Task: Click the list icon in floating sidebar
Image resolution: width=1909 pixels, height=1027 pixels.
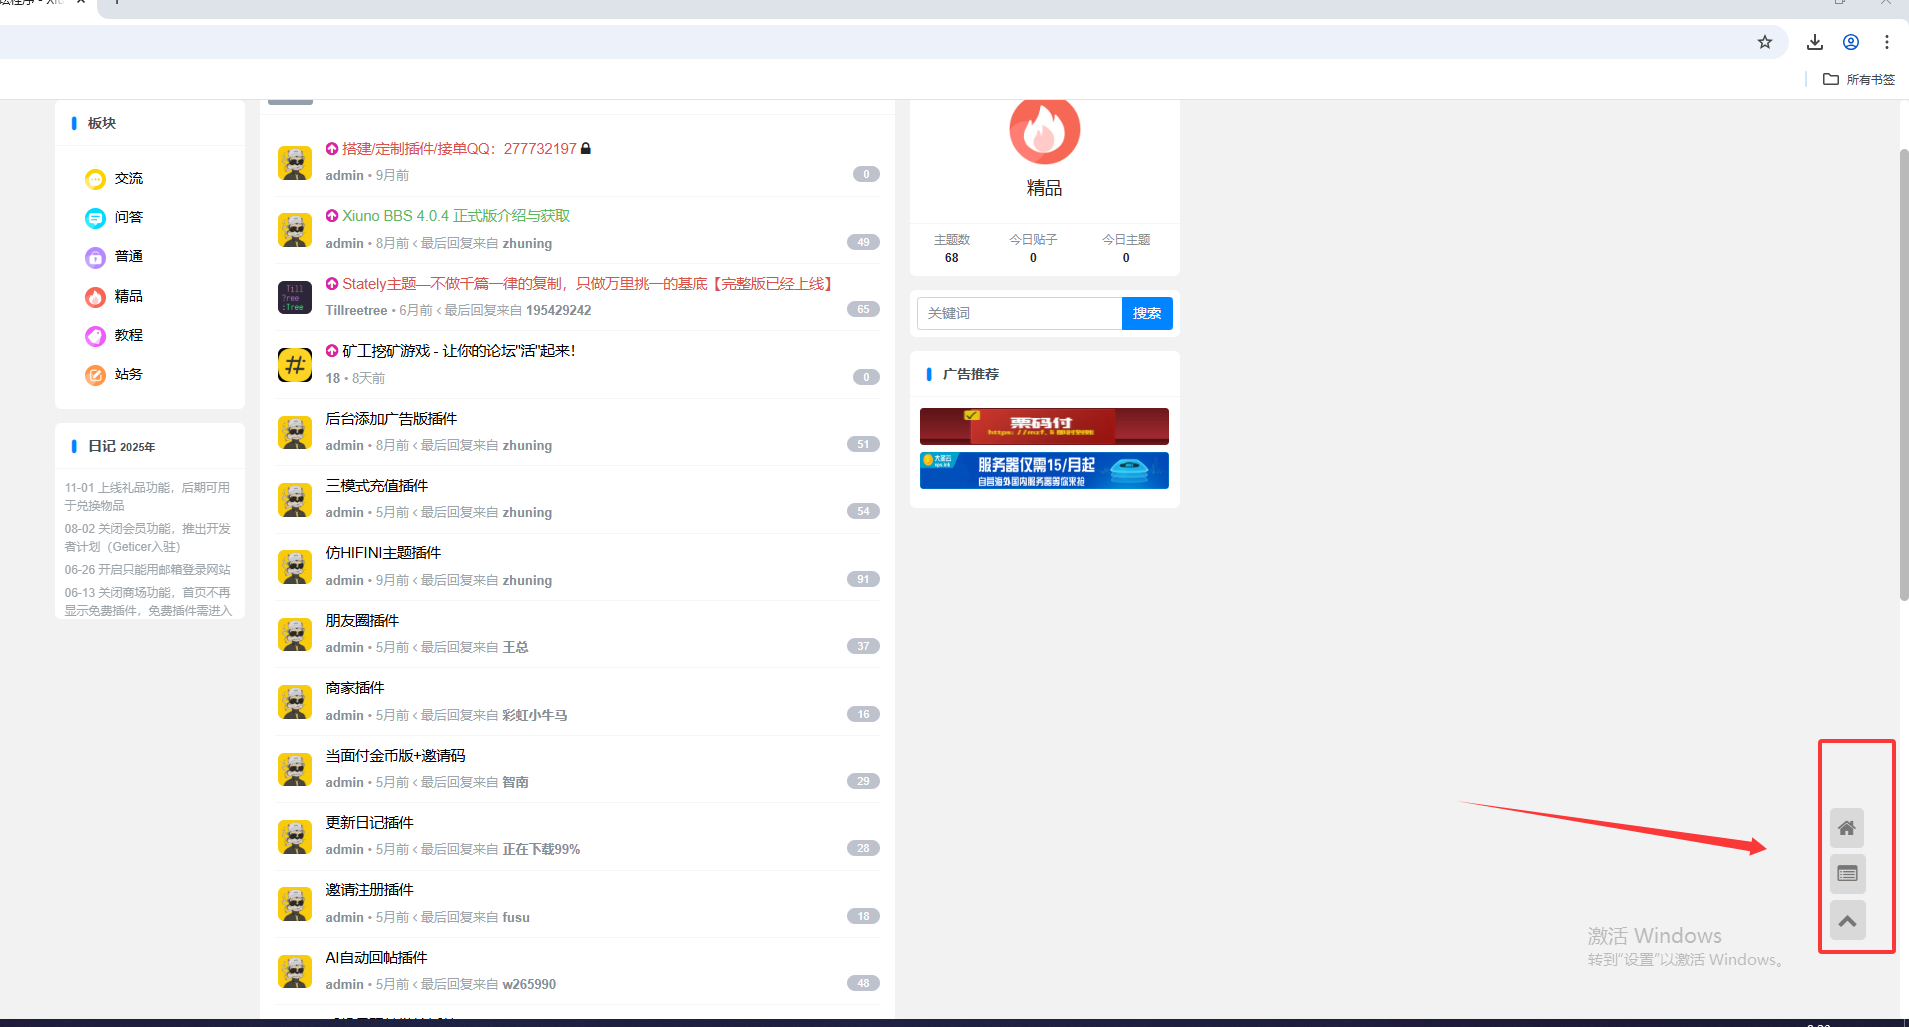Action: (1847, 874)
